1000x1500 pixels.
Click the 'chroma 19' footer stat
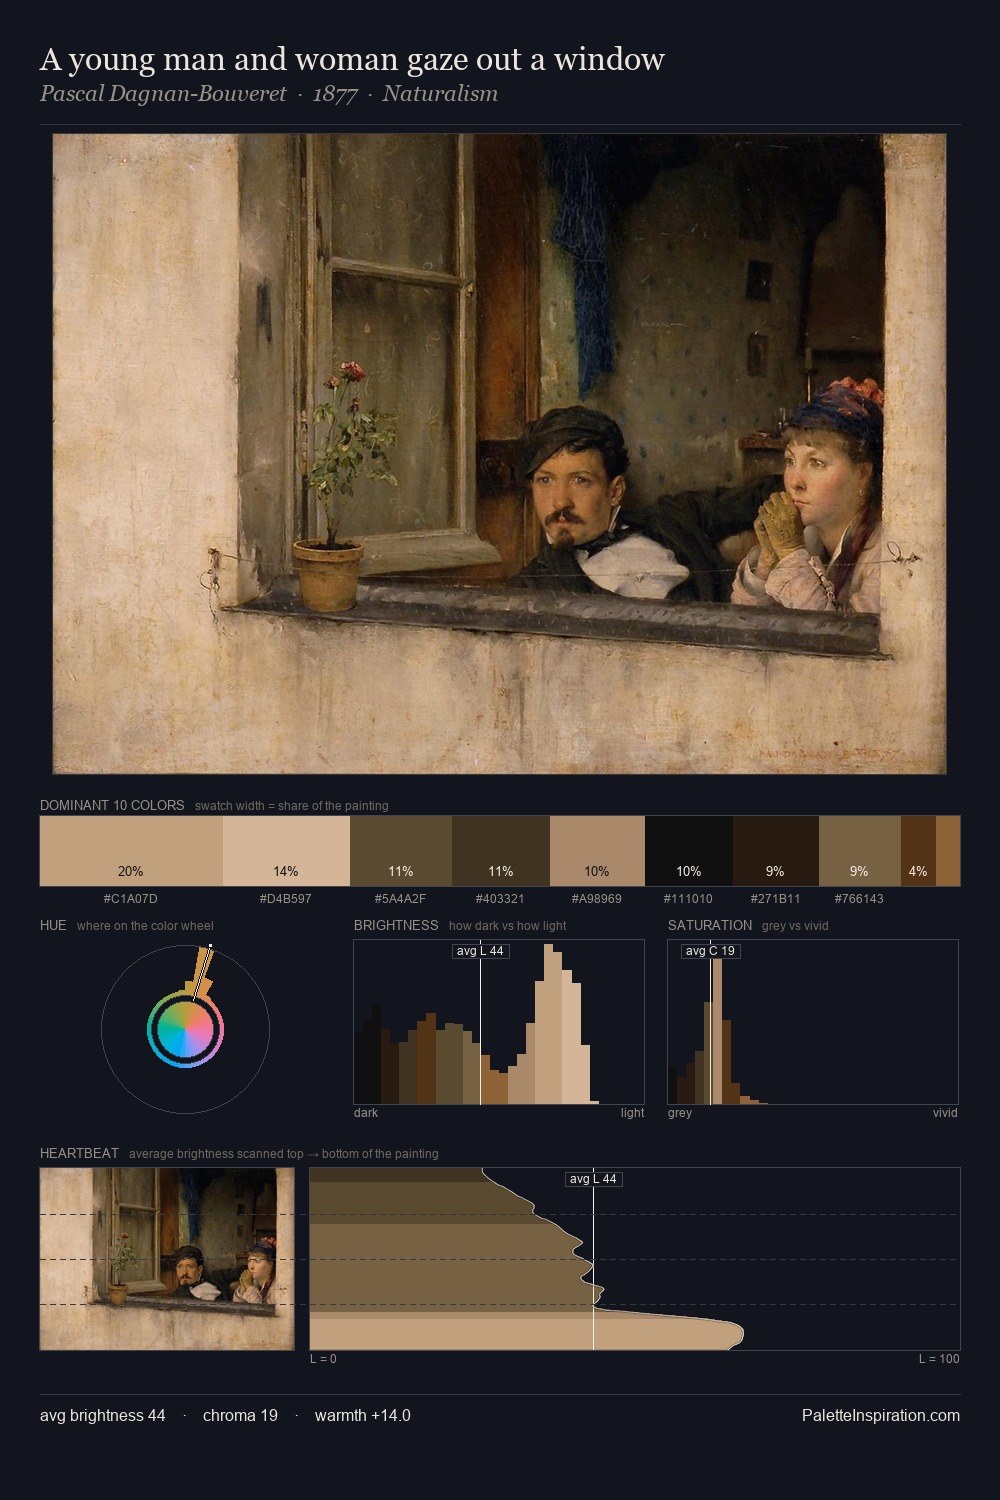(x=240, y=1415)
